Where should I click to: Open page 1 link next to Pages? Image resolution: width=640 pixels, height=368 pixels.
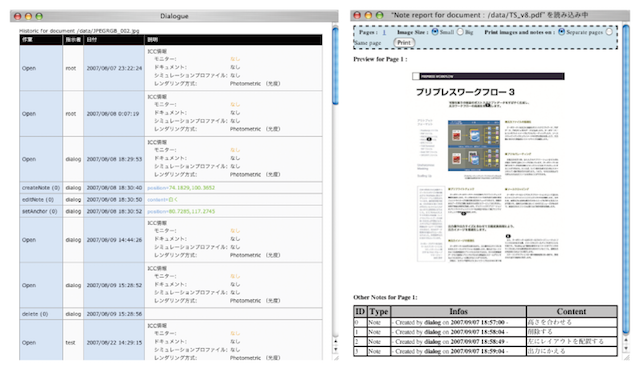tap(384, 32)
